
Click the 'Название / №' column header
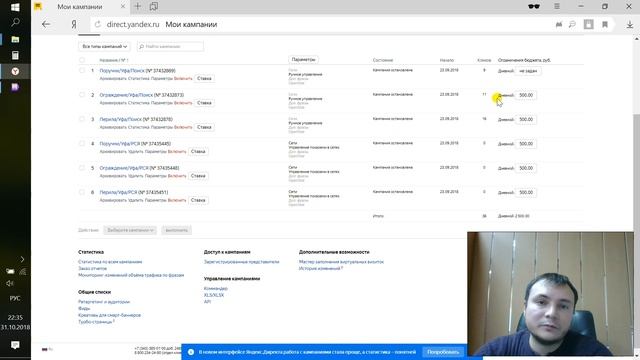(114, 60)
